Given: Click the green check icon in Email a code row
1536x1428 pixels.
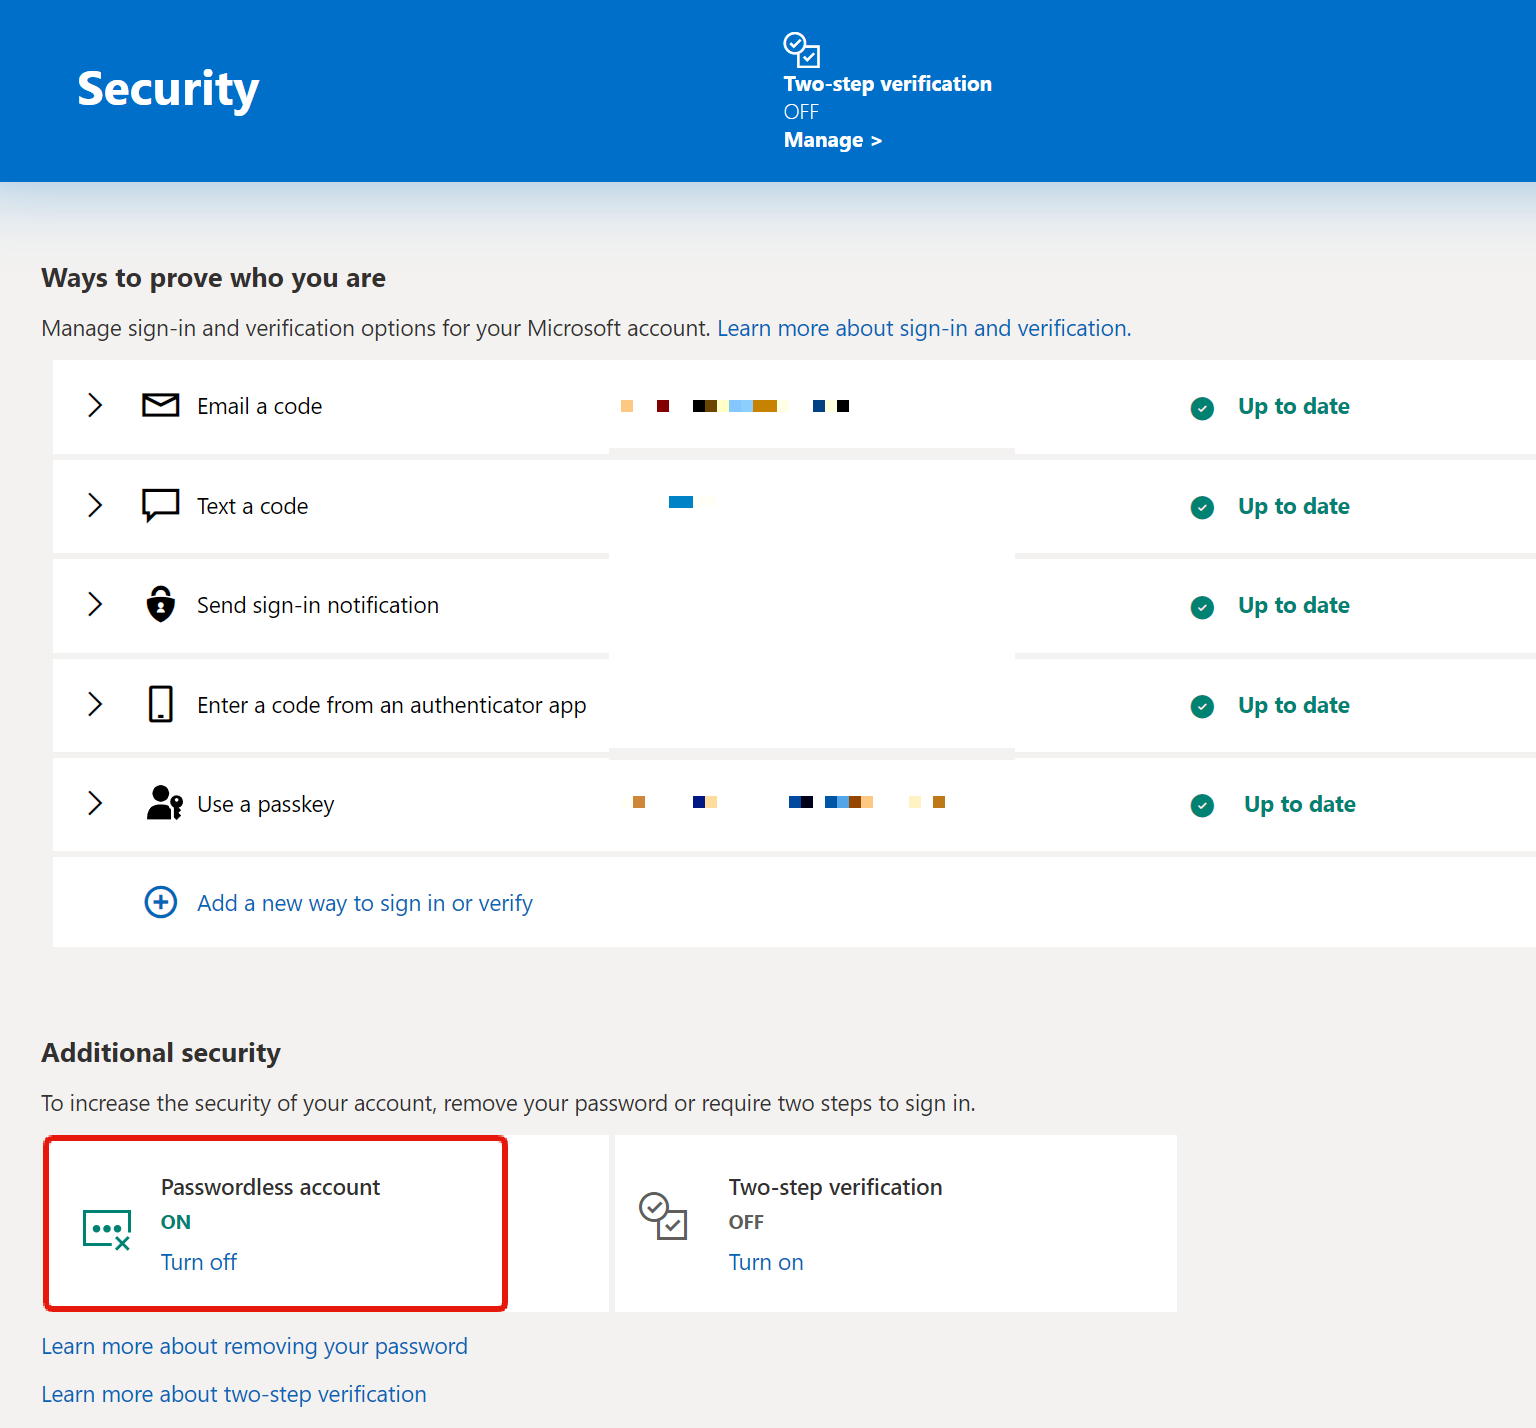Looking at the screenshot, I should pyautogui.click(x=1202, y=408).
